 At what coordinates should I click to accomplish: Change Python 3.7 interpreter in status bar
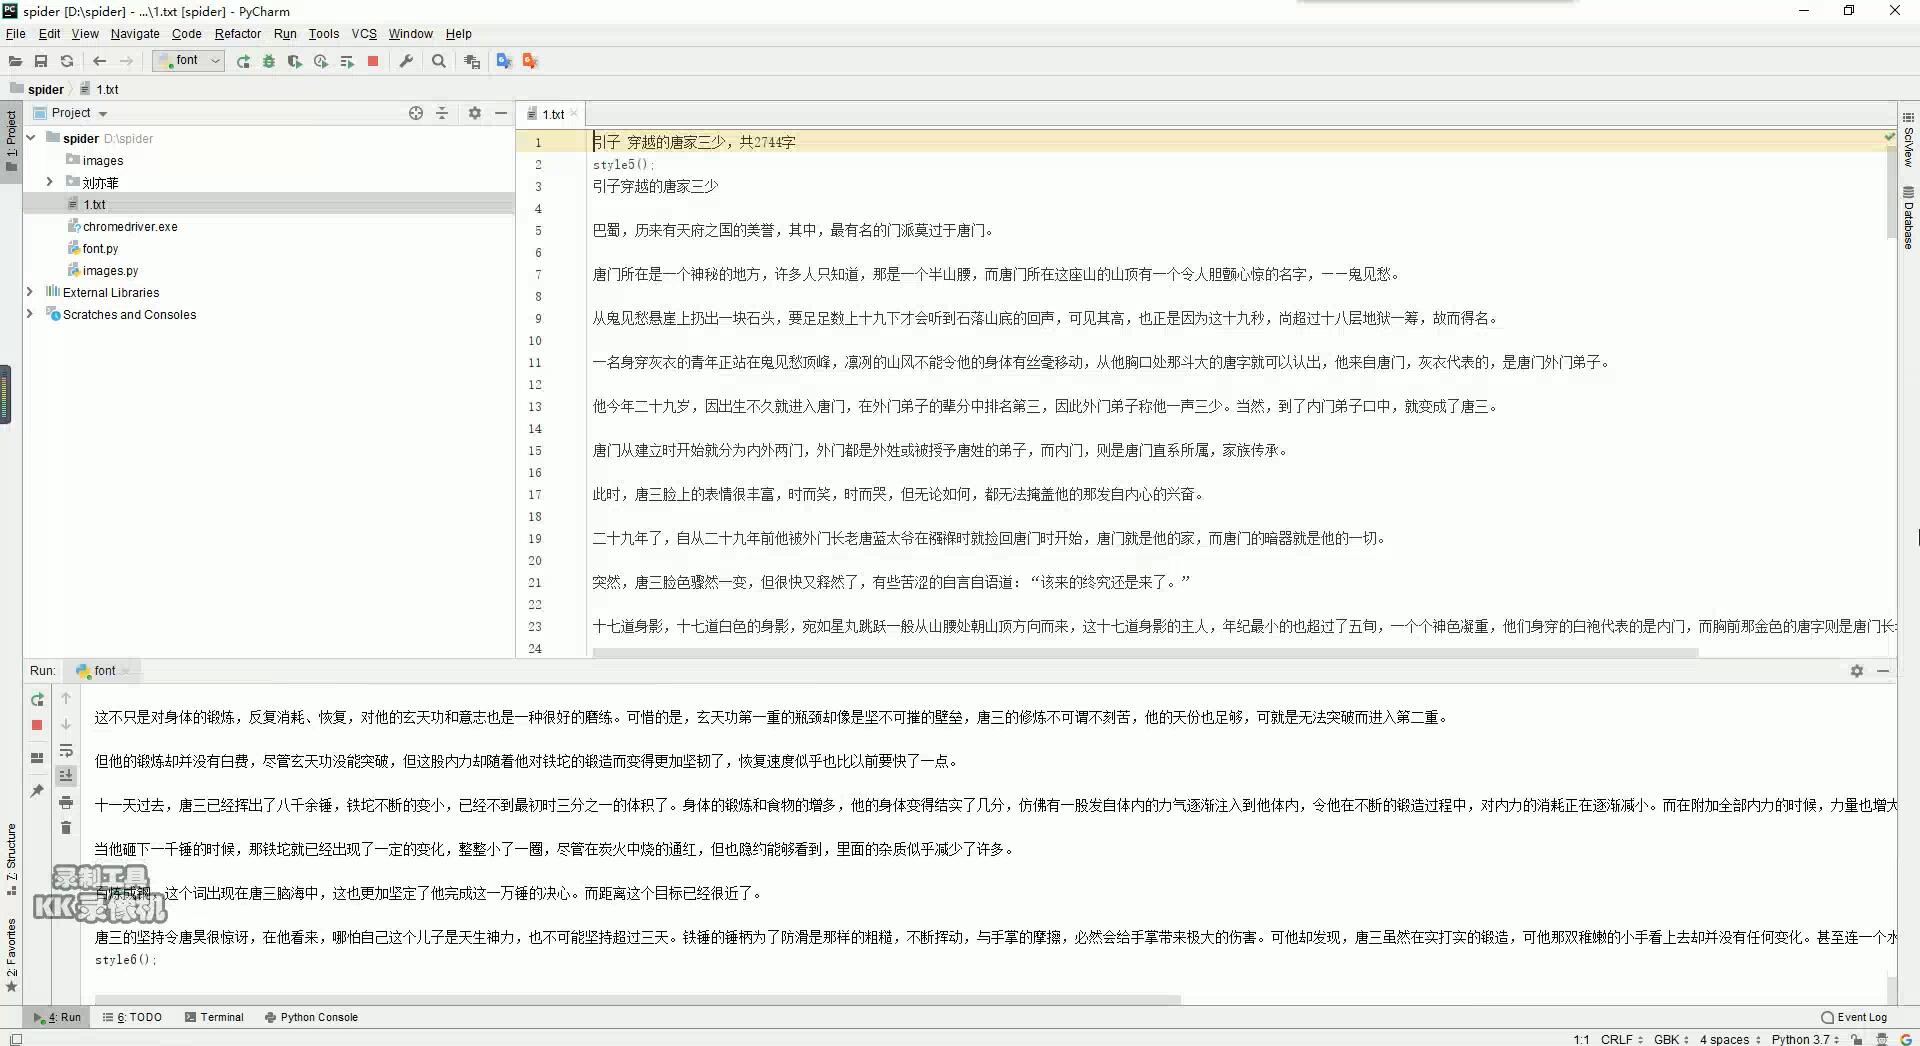tap(1805, 1039)
